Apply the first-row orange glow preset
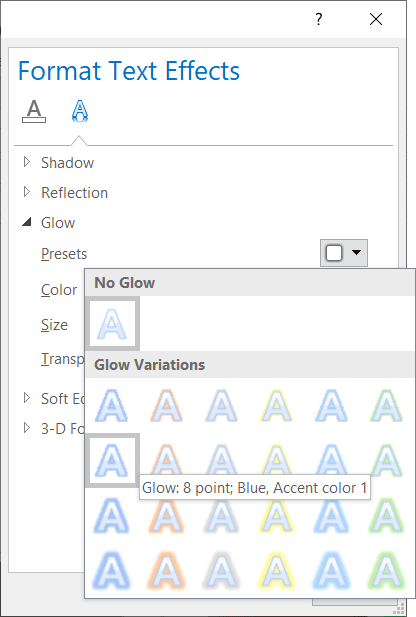Image resolution: width=416 pixels, height=617 pixels. 166,406
